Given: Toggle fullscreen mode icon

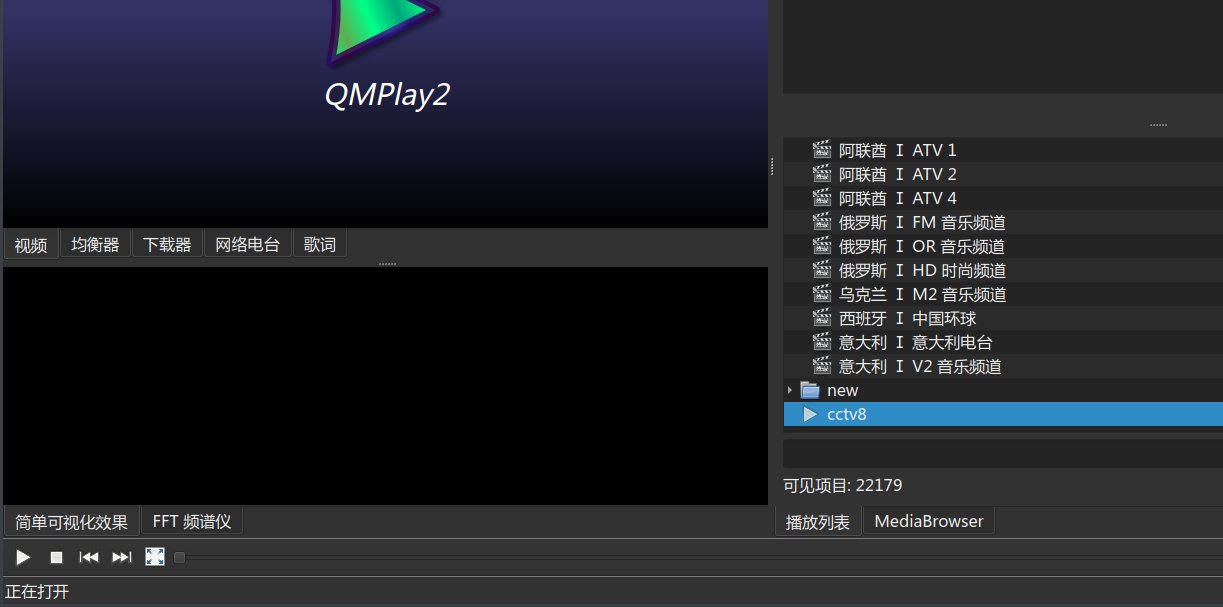Looking at the screenshot, I should click(x=155, y=557).
